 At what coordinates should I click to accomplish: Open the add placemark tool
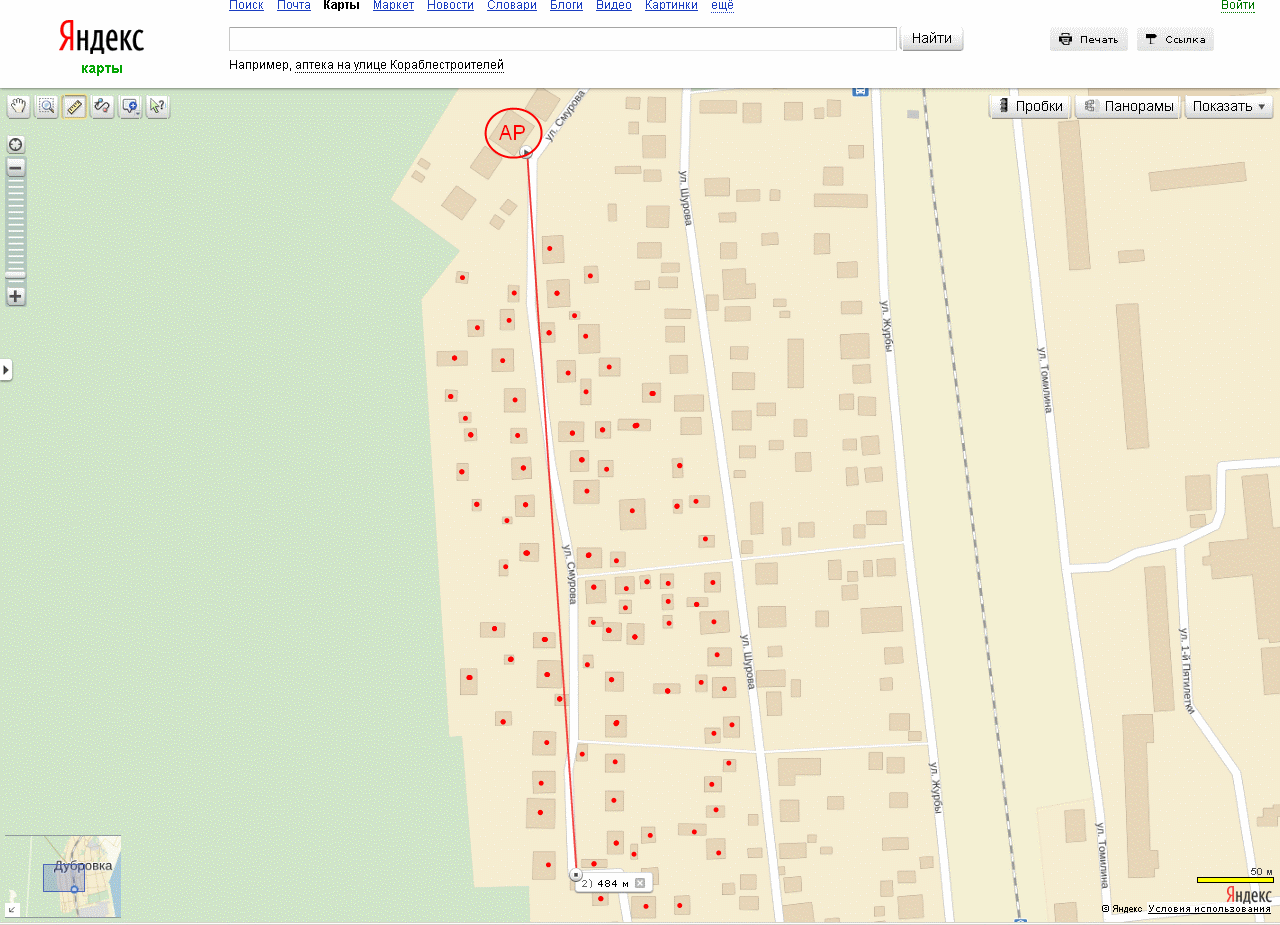pos(130,106)
